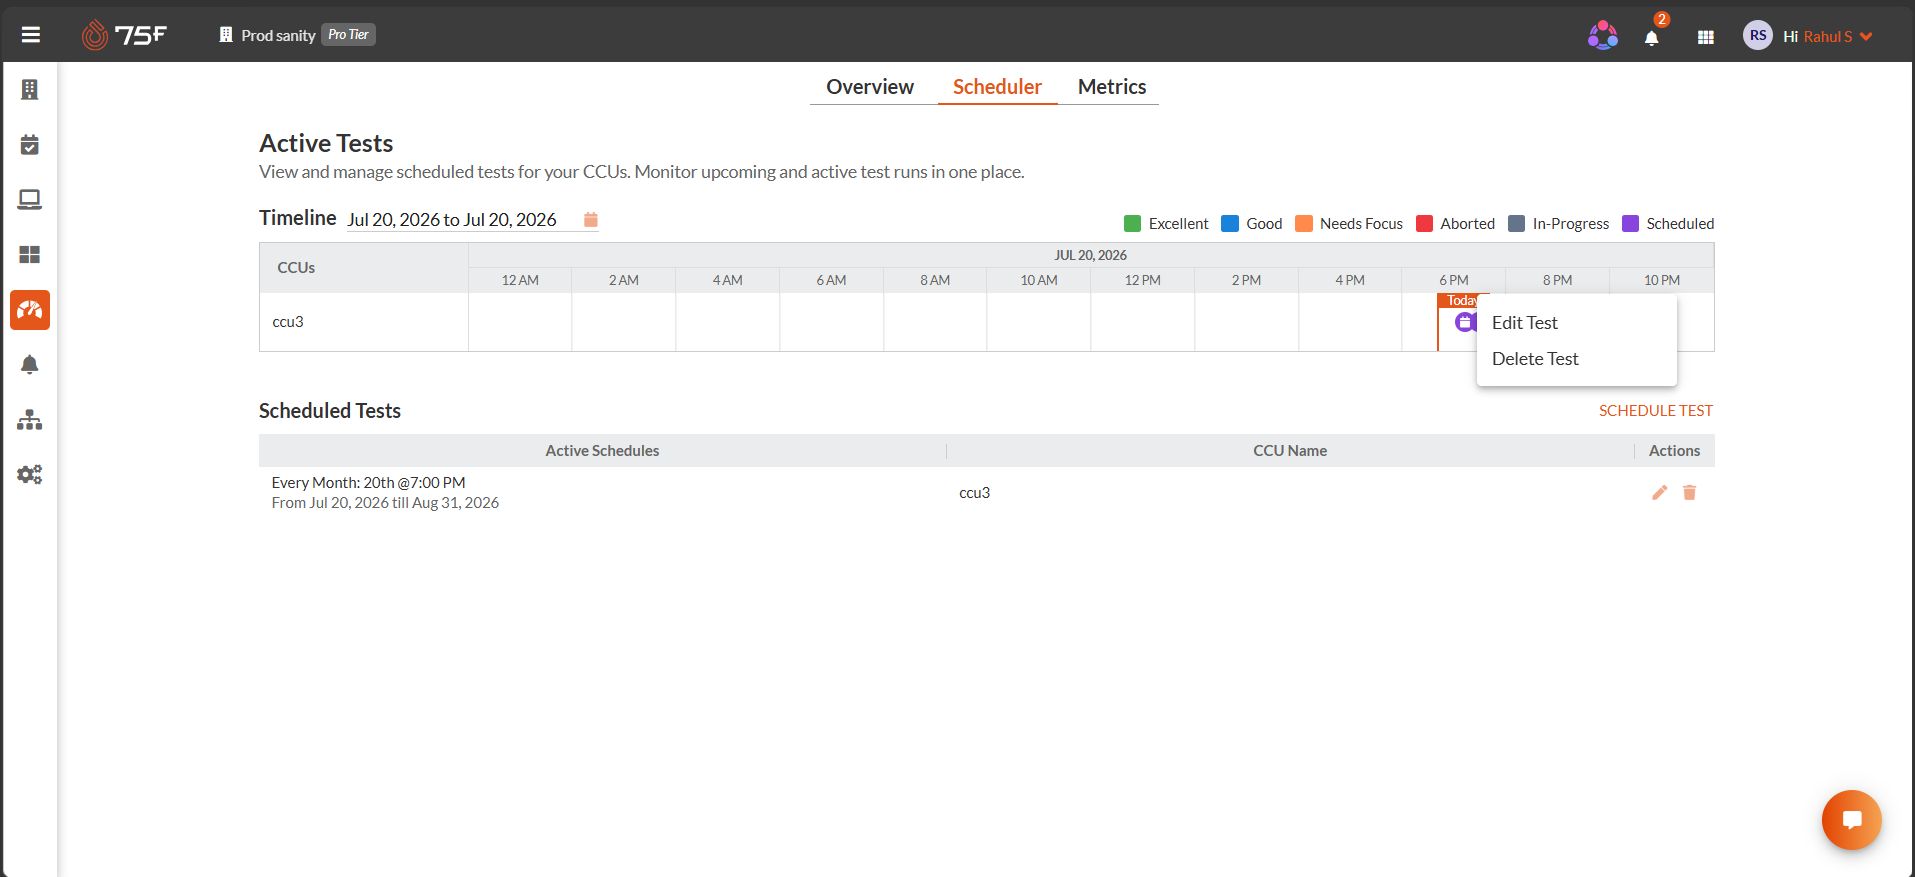The width and height of the screenshot is (1915, 877).
Task: Click the Aborted red legend swatch
Action: (1425, 224)
